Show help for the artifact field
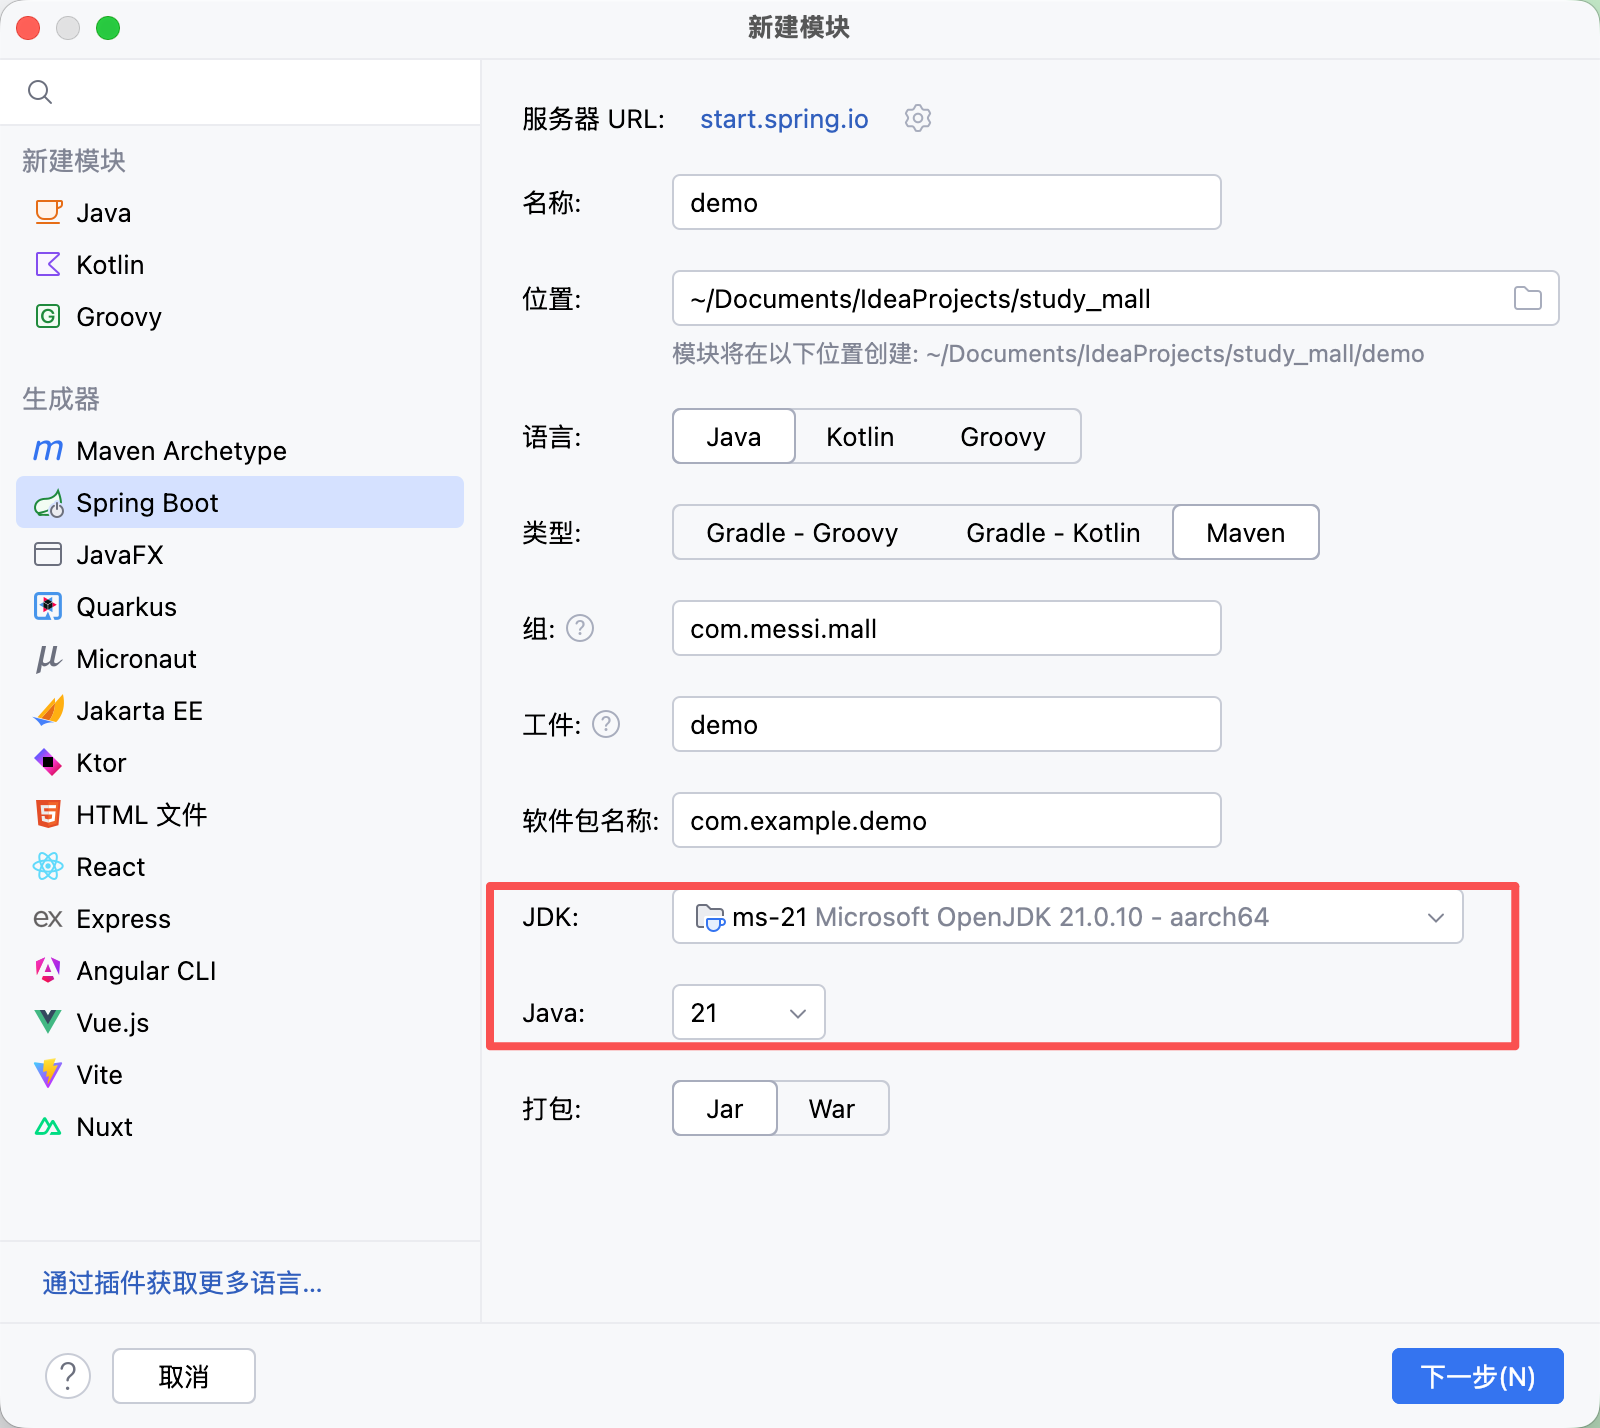The height and width of the screenshot is (1428, 1600). pyautogui.click(x=606, y=724)
